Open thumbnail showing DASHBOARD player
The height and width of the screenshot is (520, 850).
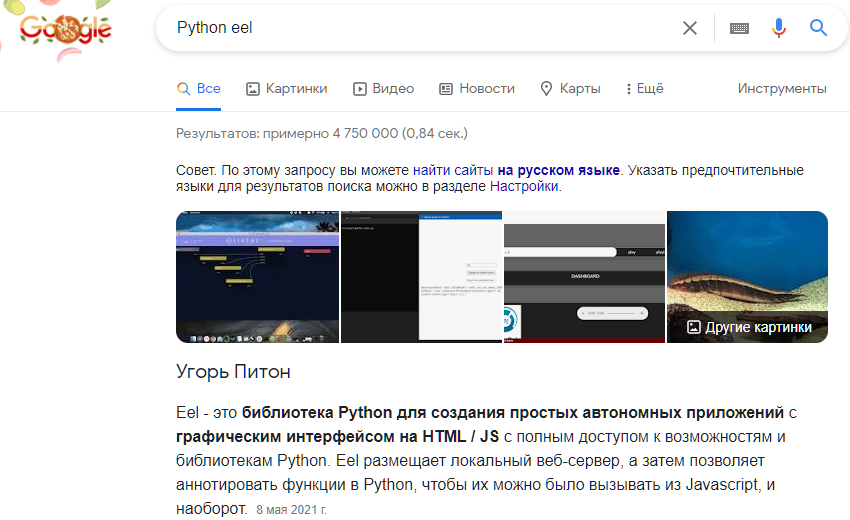[x=584, y=277]
